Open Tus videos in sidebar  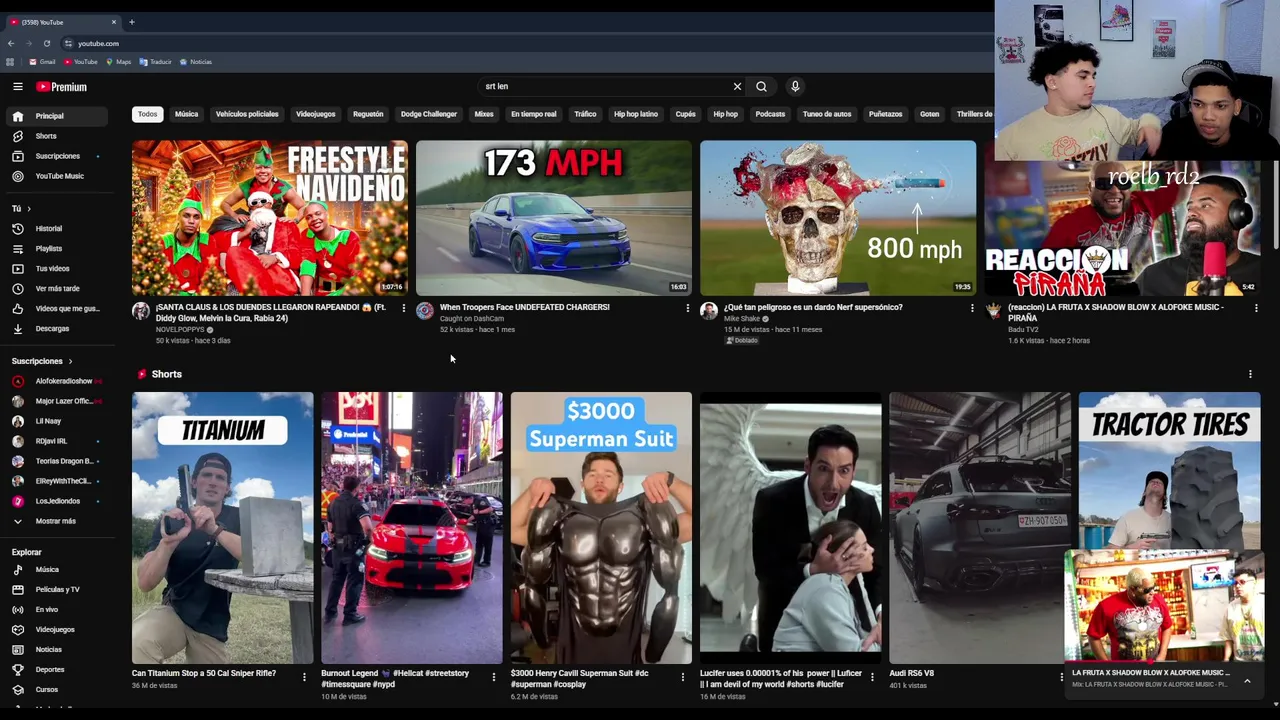[56, 268]
